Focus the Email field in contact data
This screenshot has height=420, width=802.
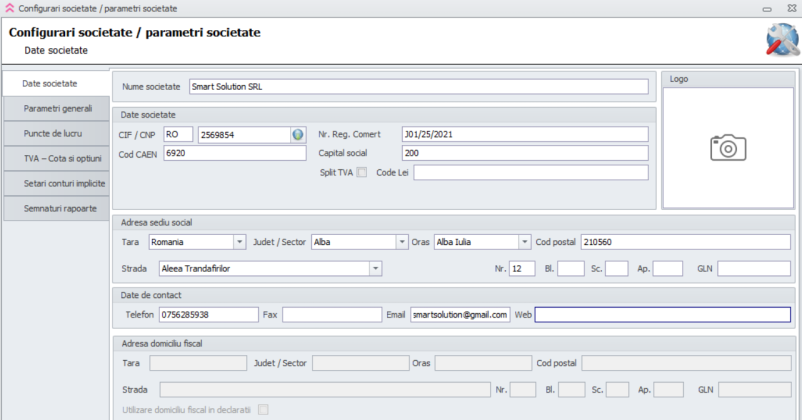coord(460,315)
